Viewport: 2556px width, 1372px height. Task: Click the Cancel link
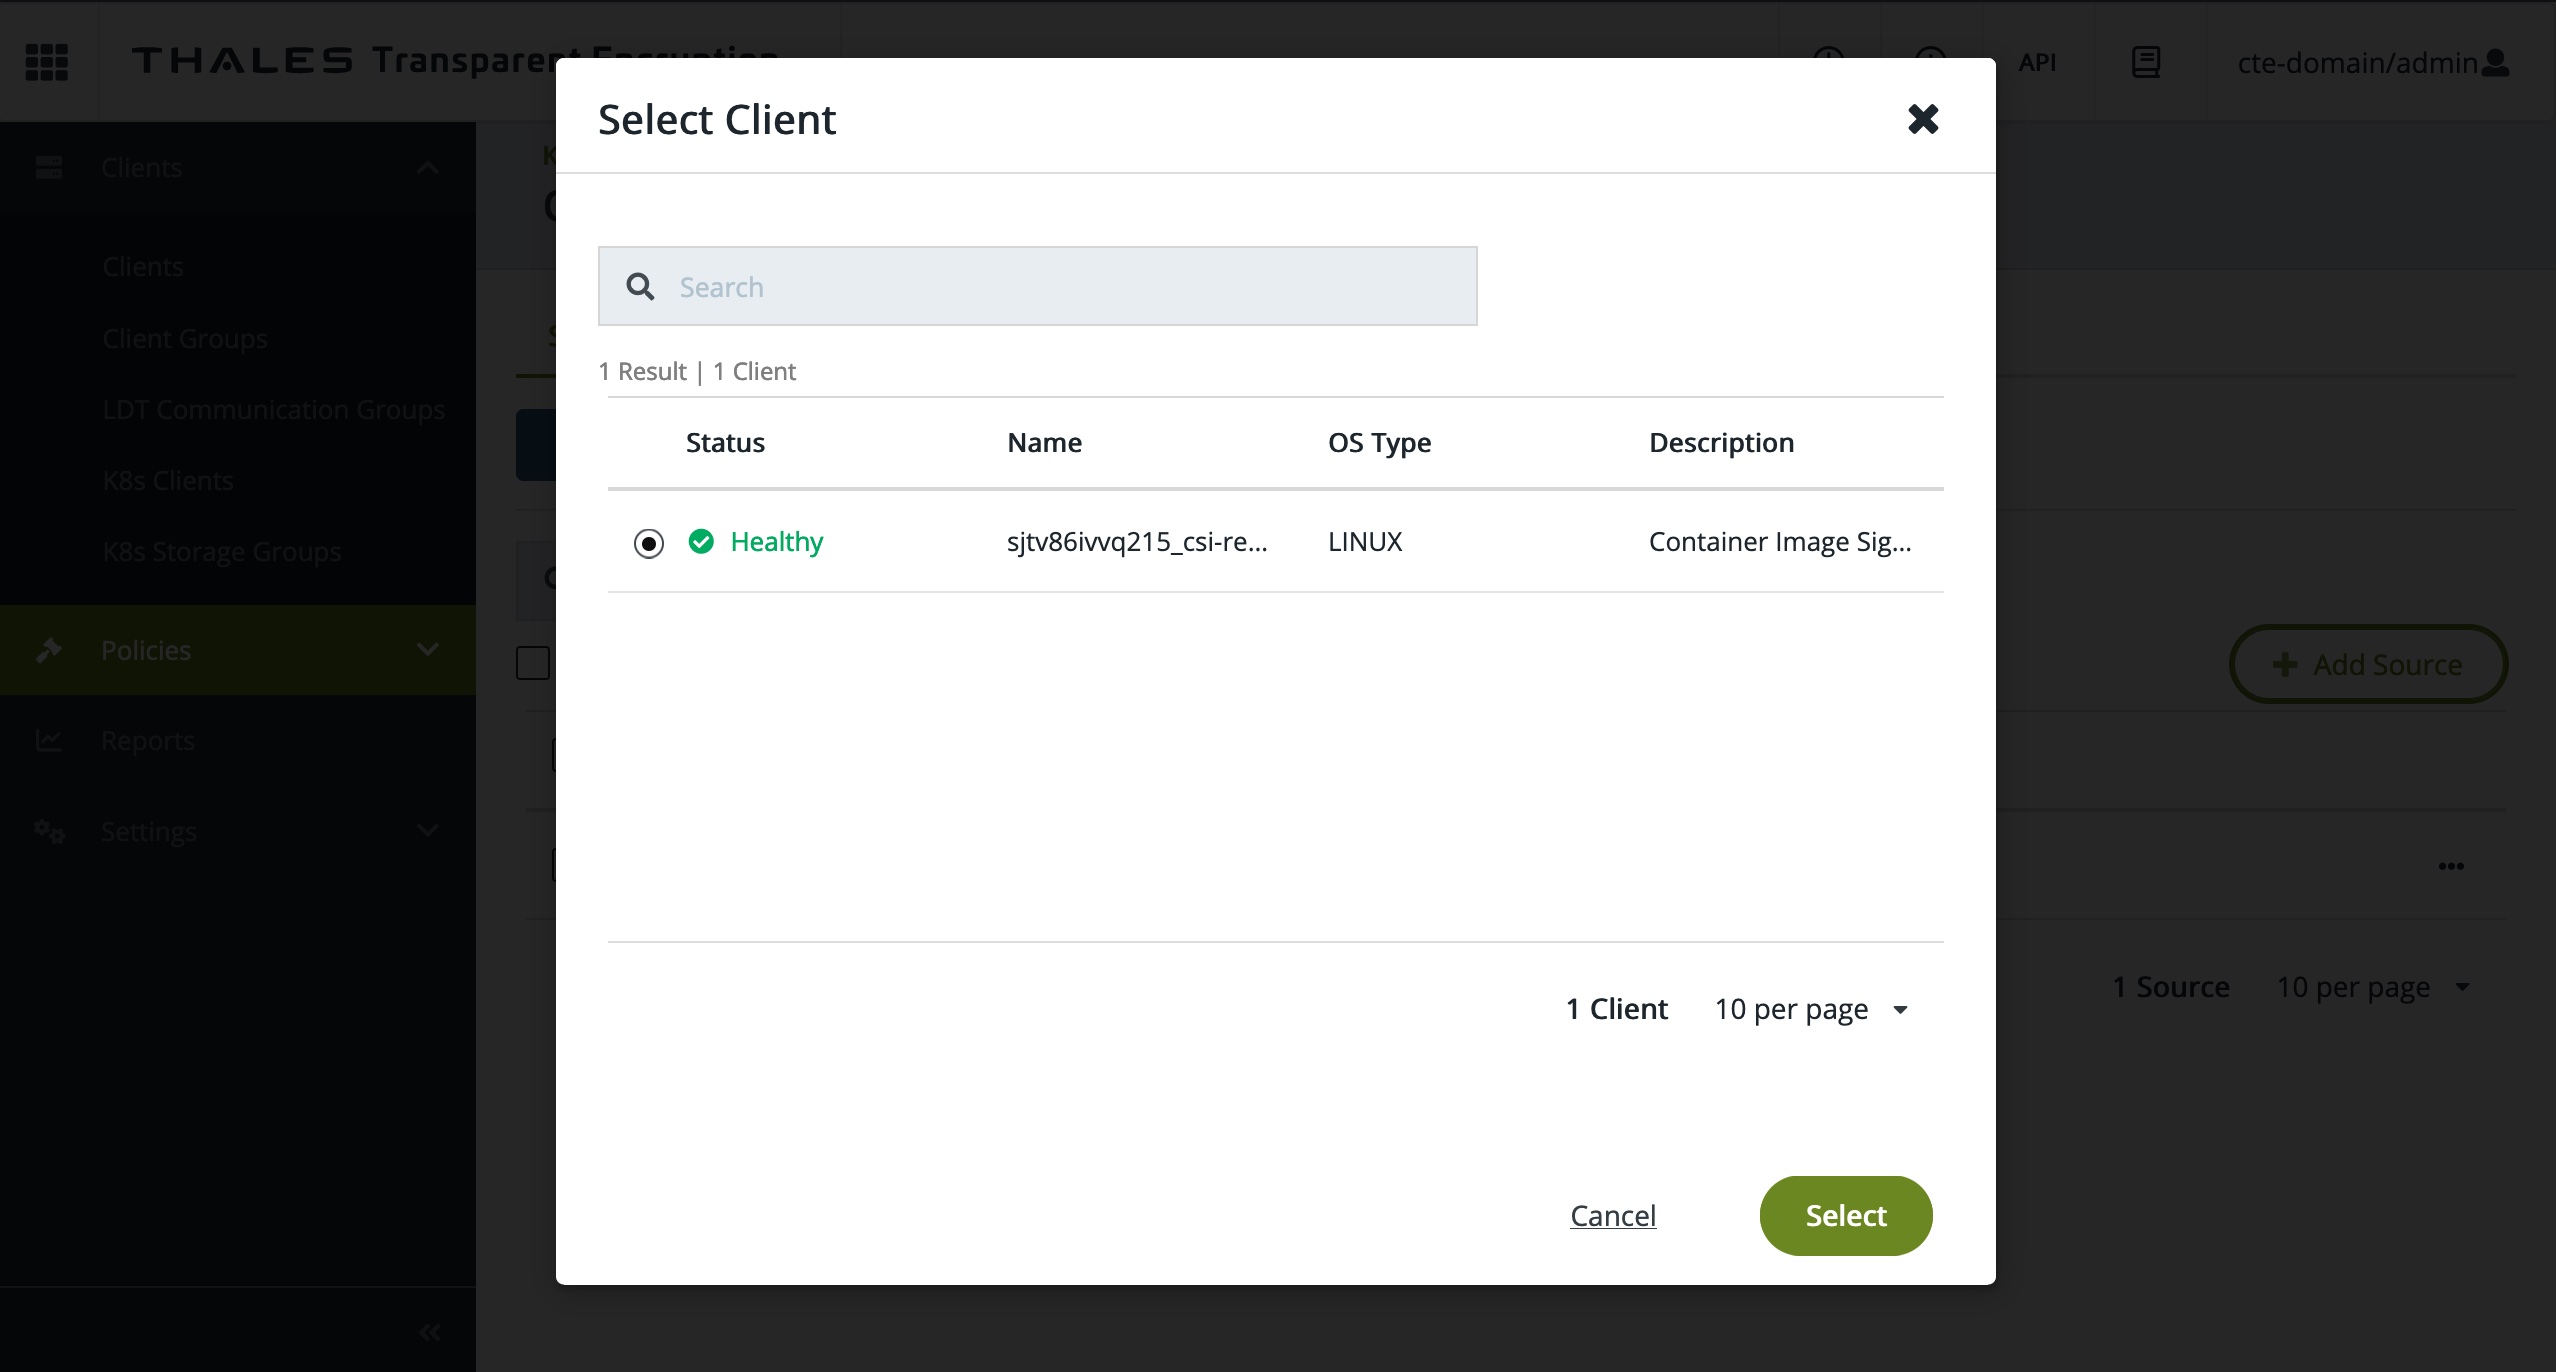[1612, 1215]
